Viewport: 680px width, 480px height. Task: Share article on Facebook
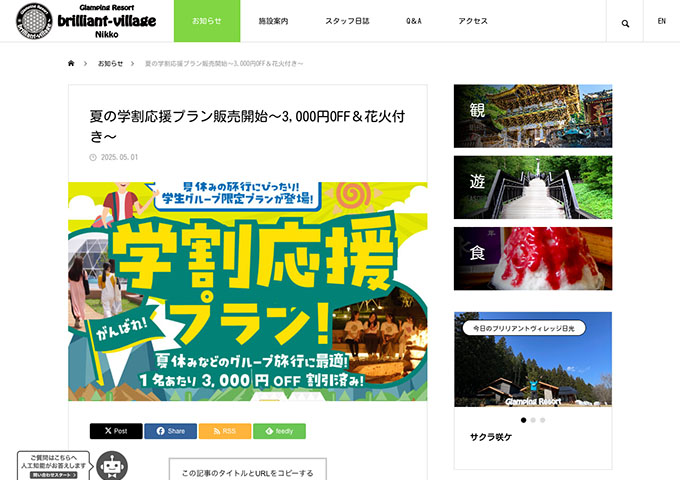[170, 431]
